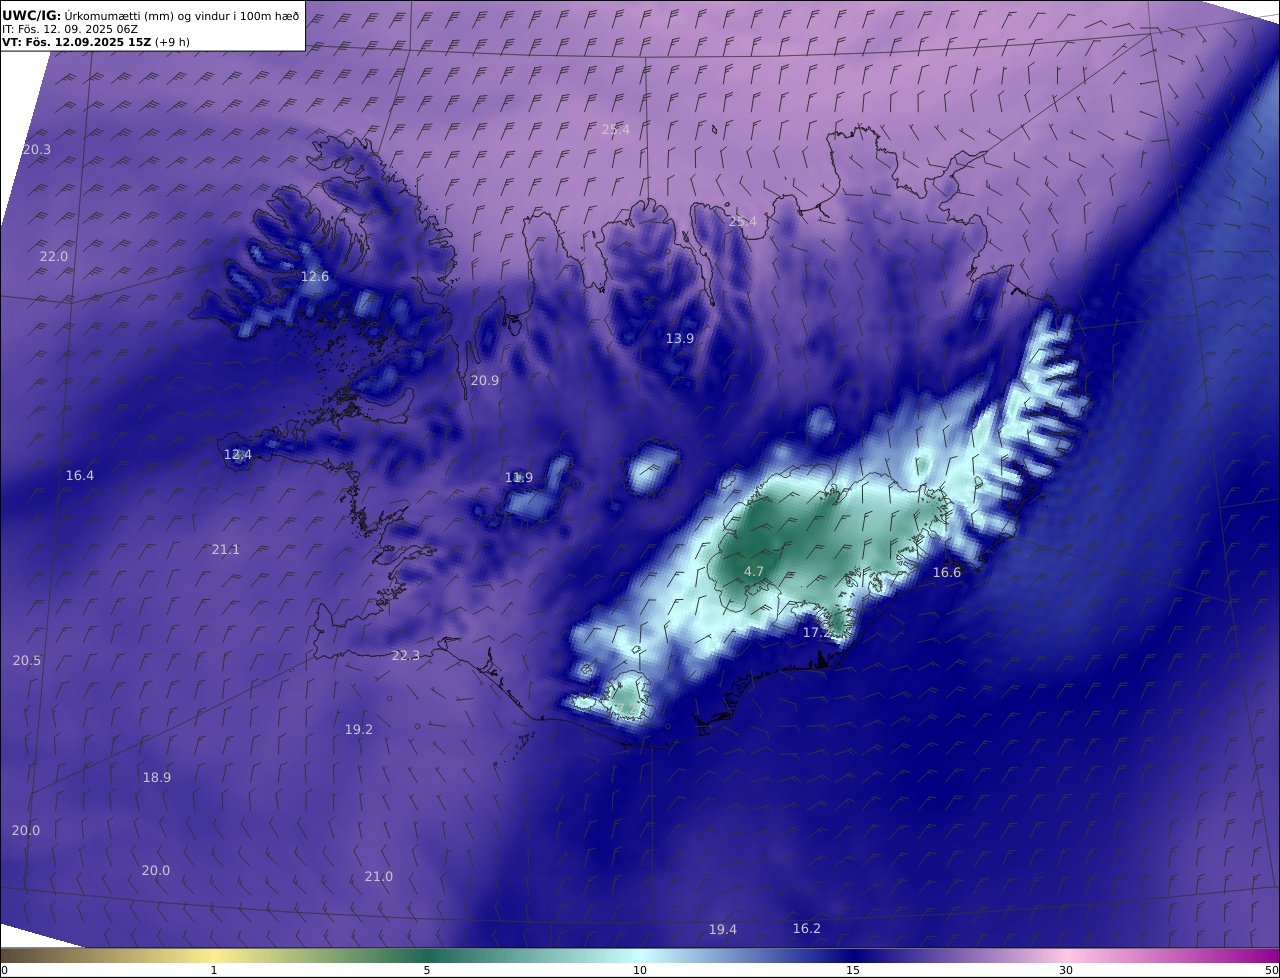Click the 20.3 value label
The image size is (1280, 978).
37,150
